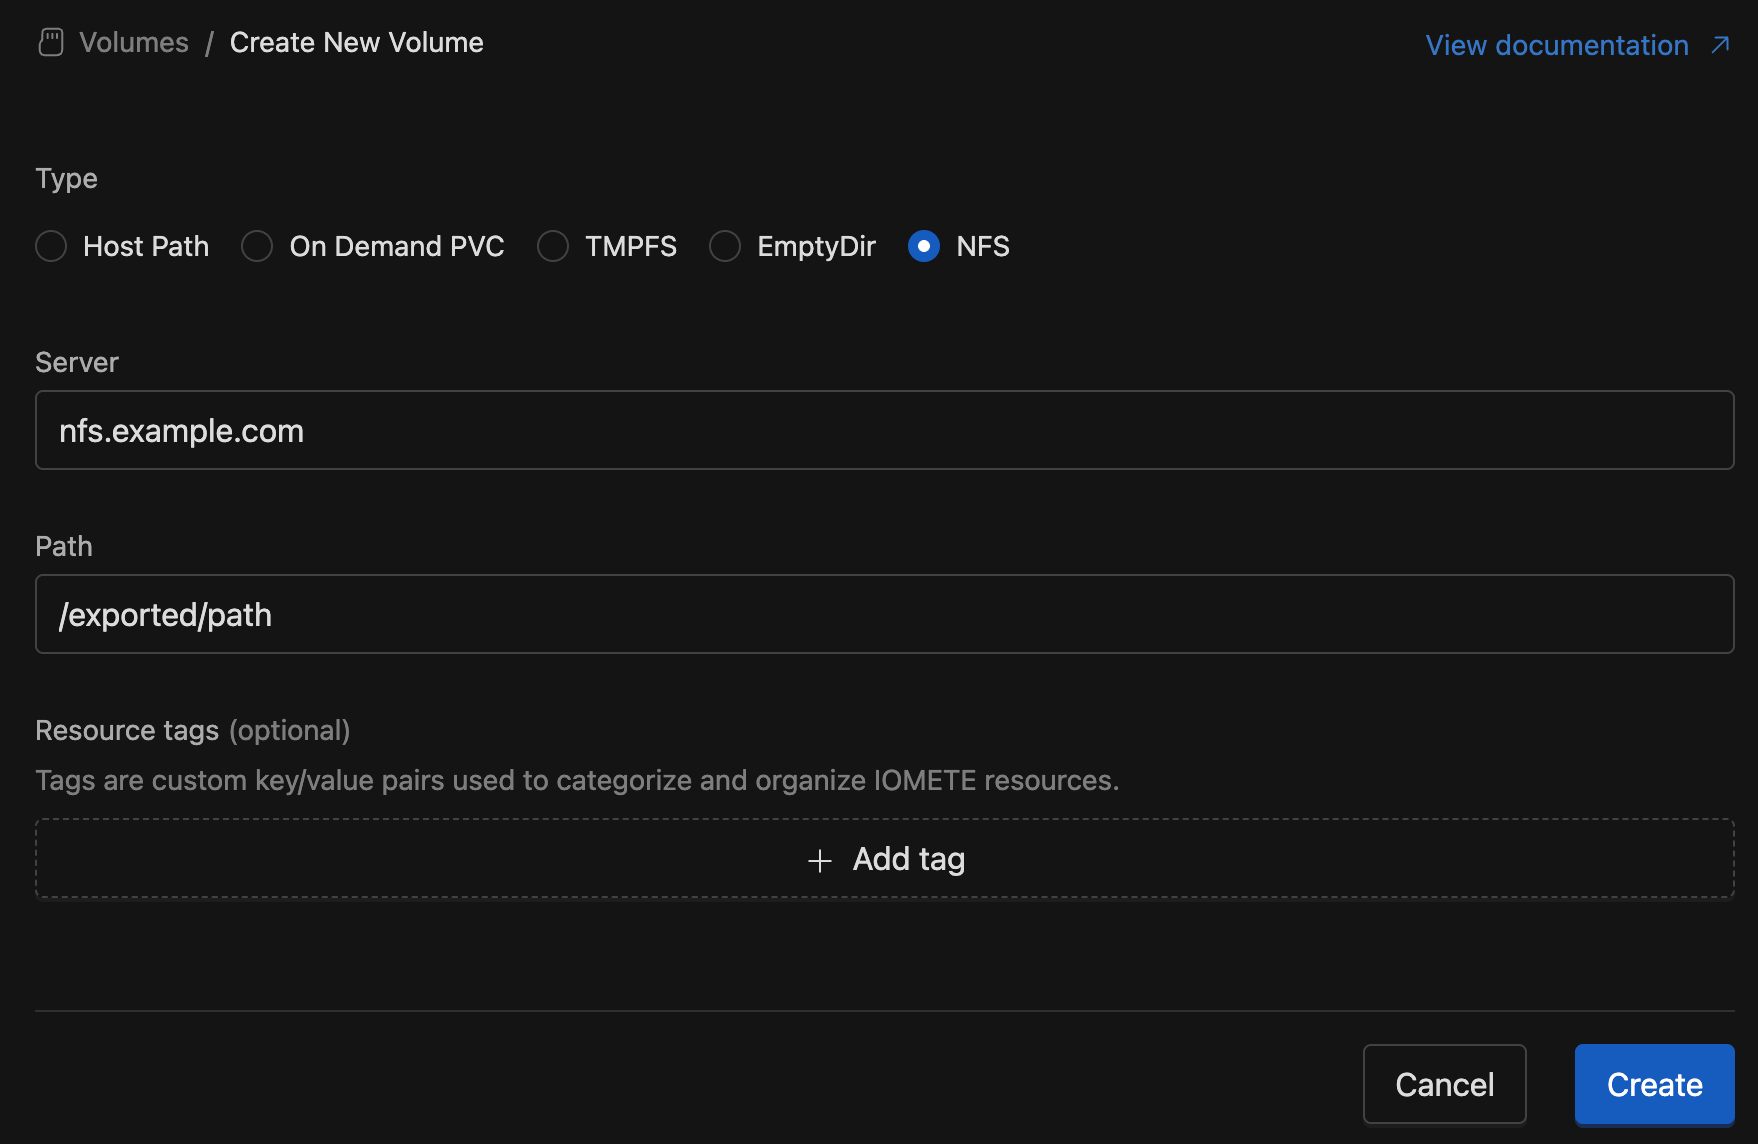Image resolution: width=1758 pixels, height=1144 pixels.
Task: Select the NFS radio button
Action: point(924,246)
